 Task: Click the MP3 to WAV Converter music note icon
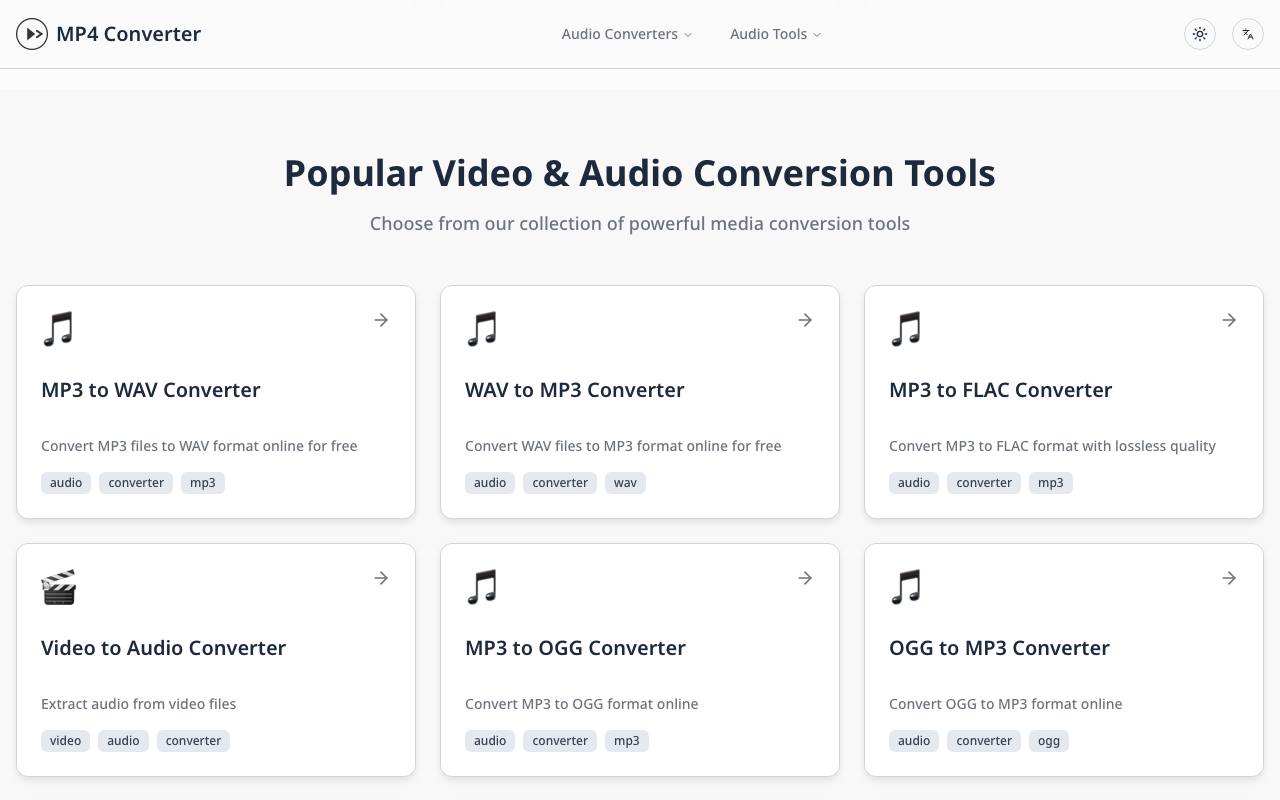(x=58, y=328)
